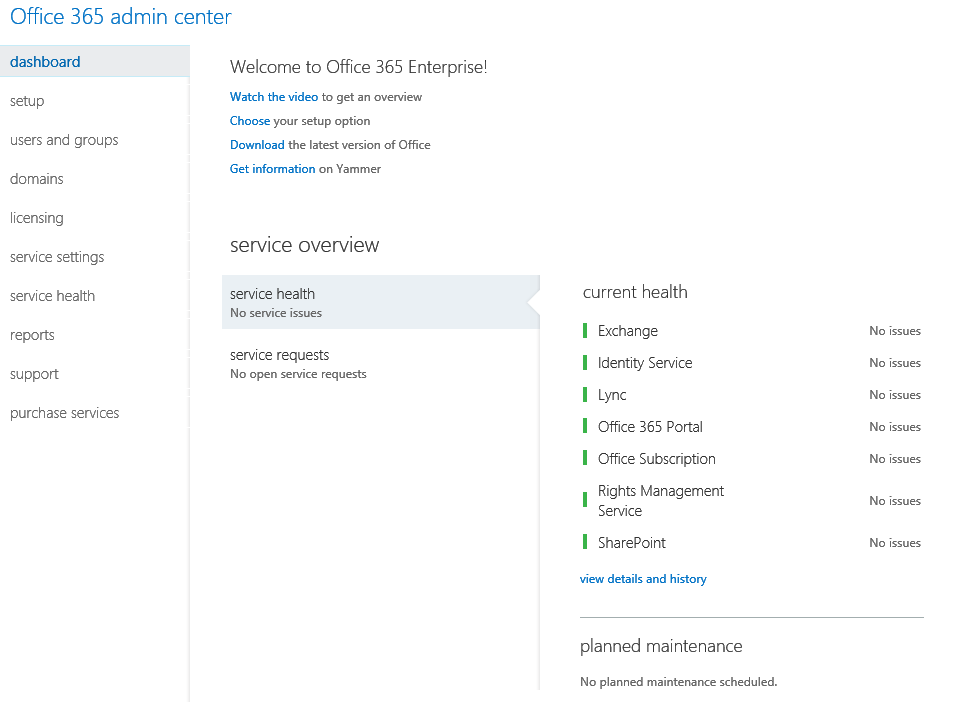Viewport: 953px width, 702px height.
Task: Open Get information on Yammer link
Action: (x=272, y=169)
